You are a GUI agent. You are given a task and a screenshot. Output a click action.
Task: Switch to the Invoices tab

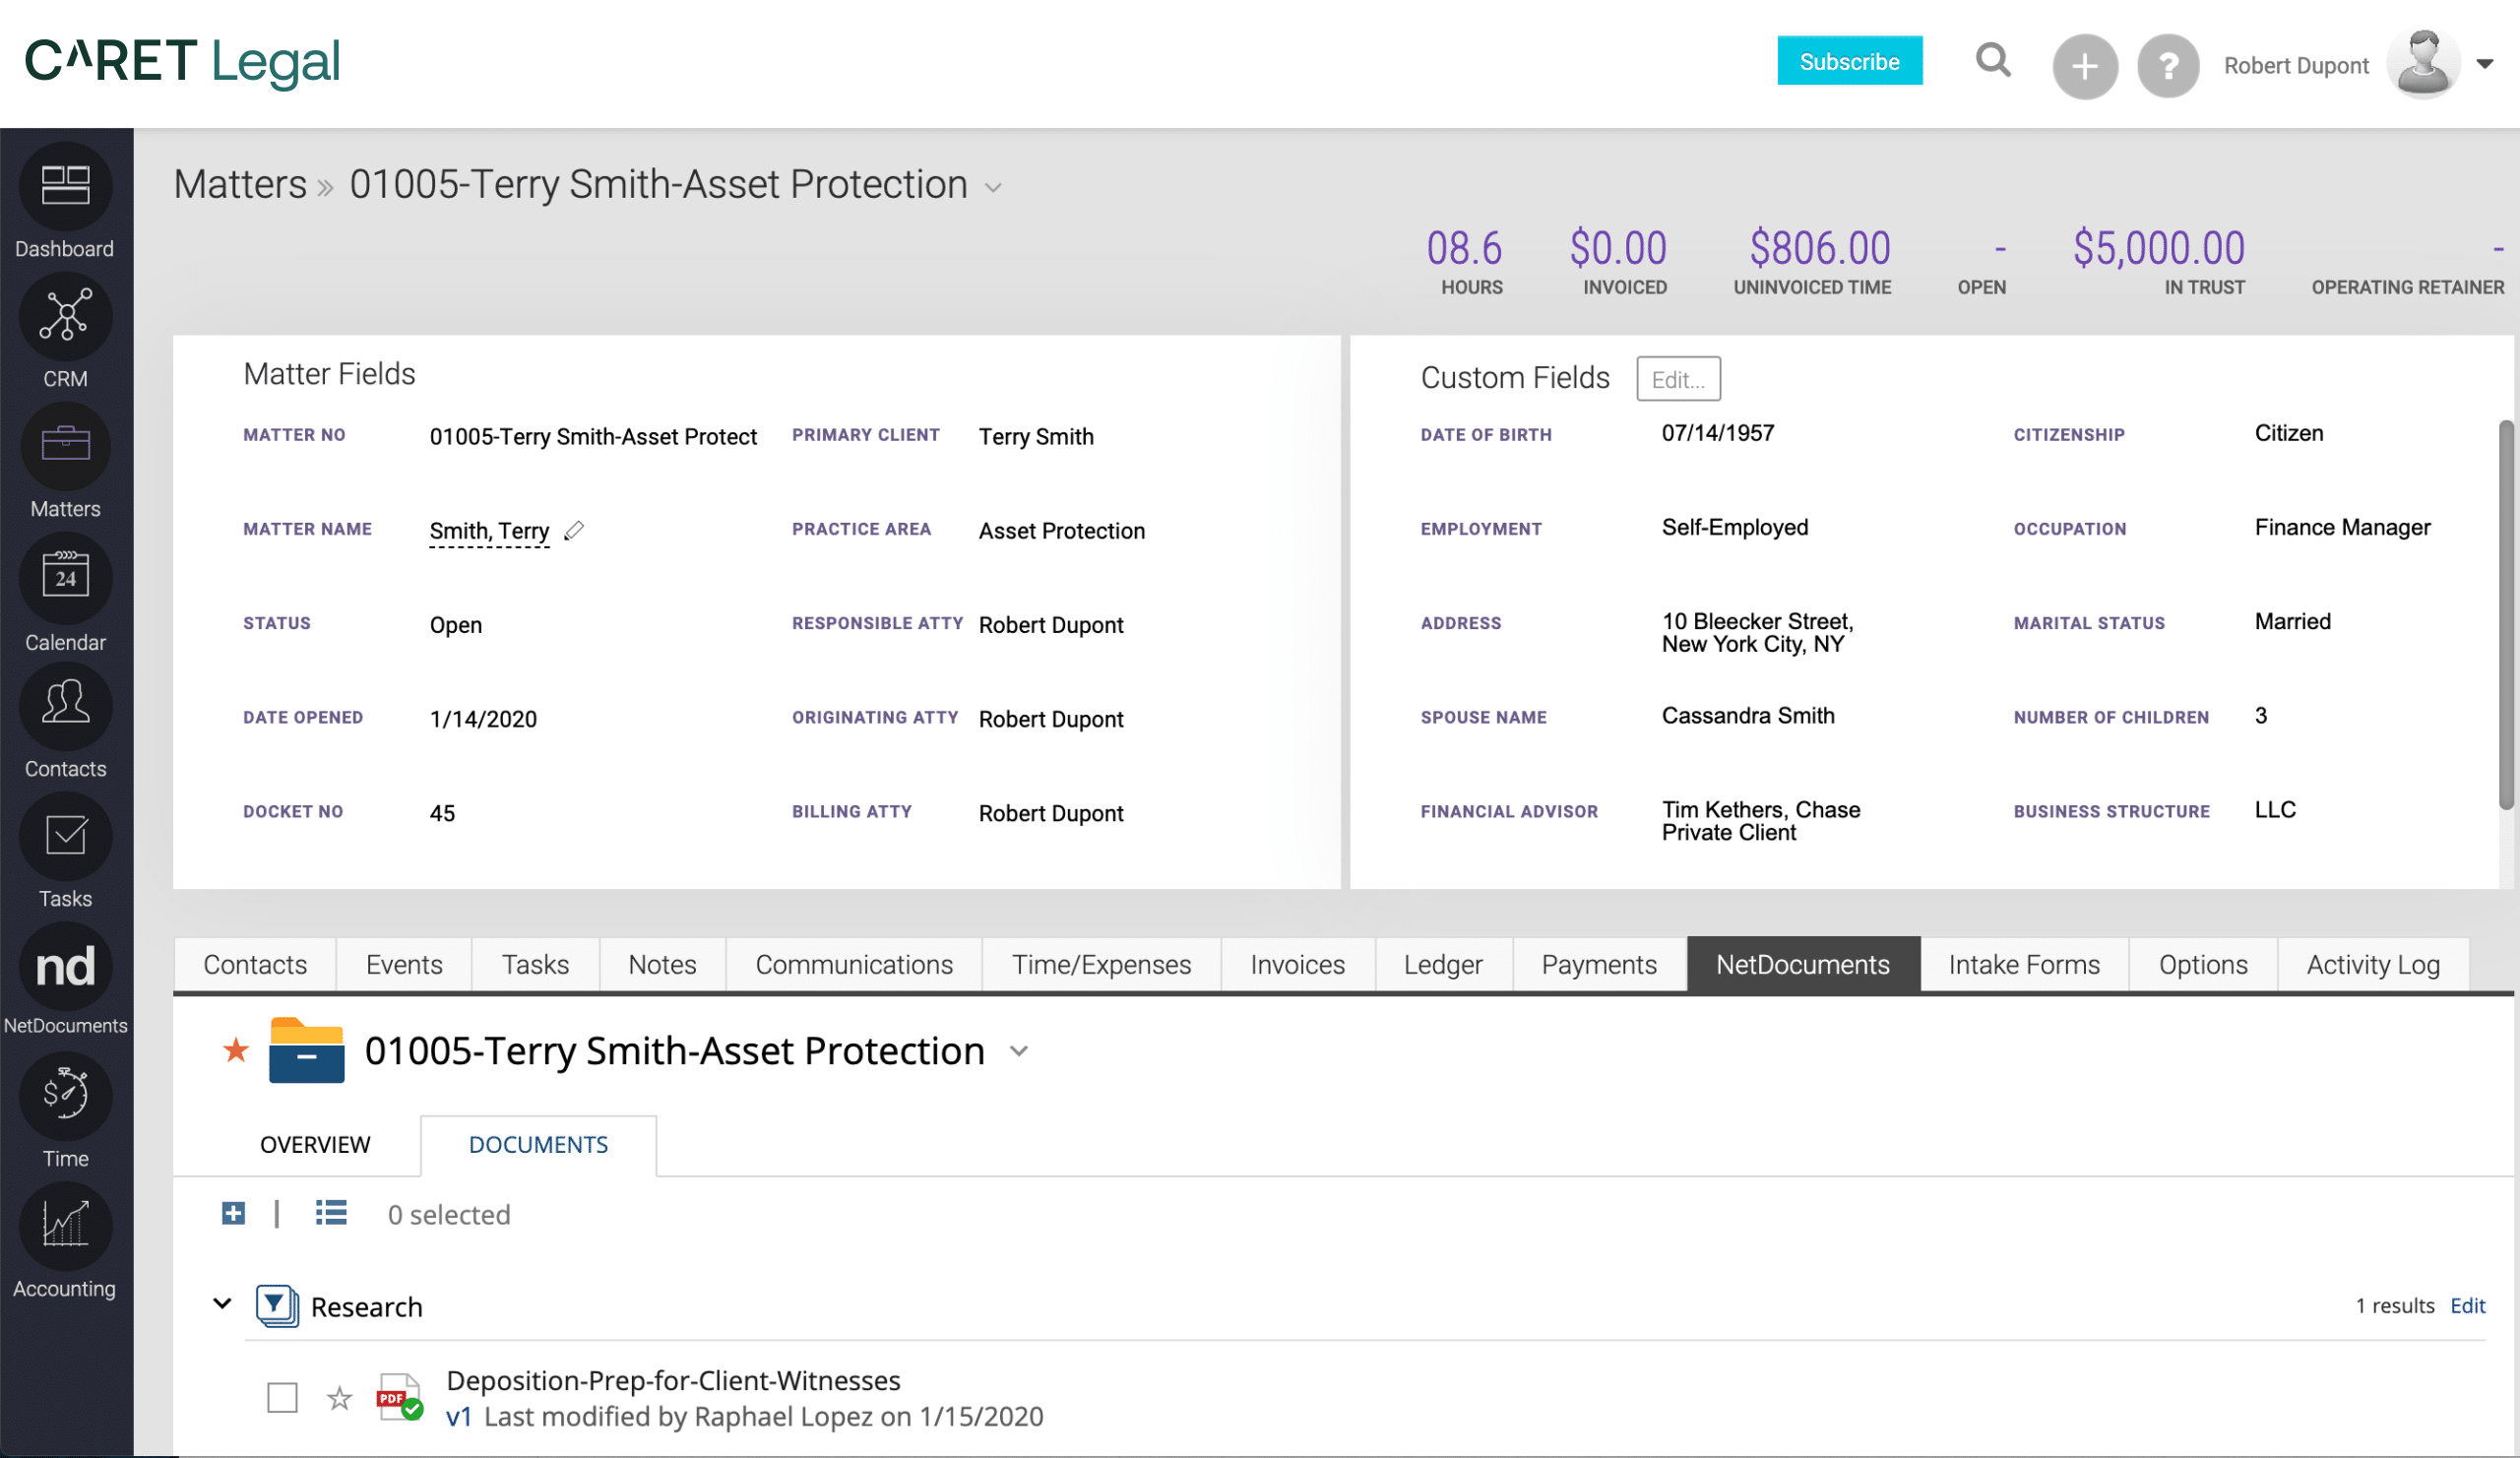coord(1296,964)
